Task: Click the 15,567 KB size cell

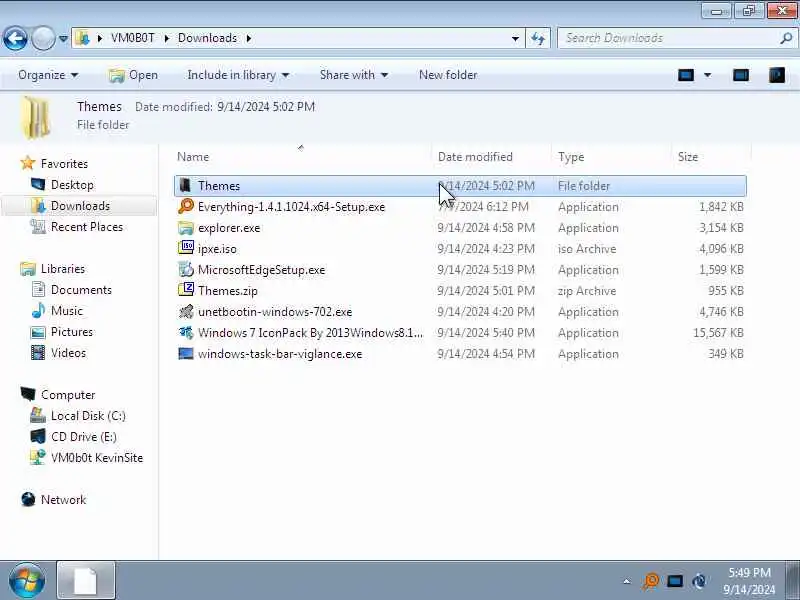Action: coord(718,333)
